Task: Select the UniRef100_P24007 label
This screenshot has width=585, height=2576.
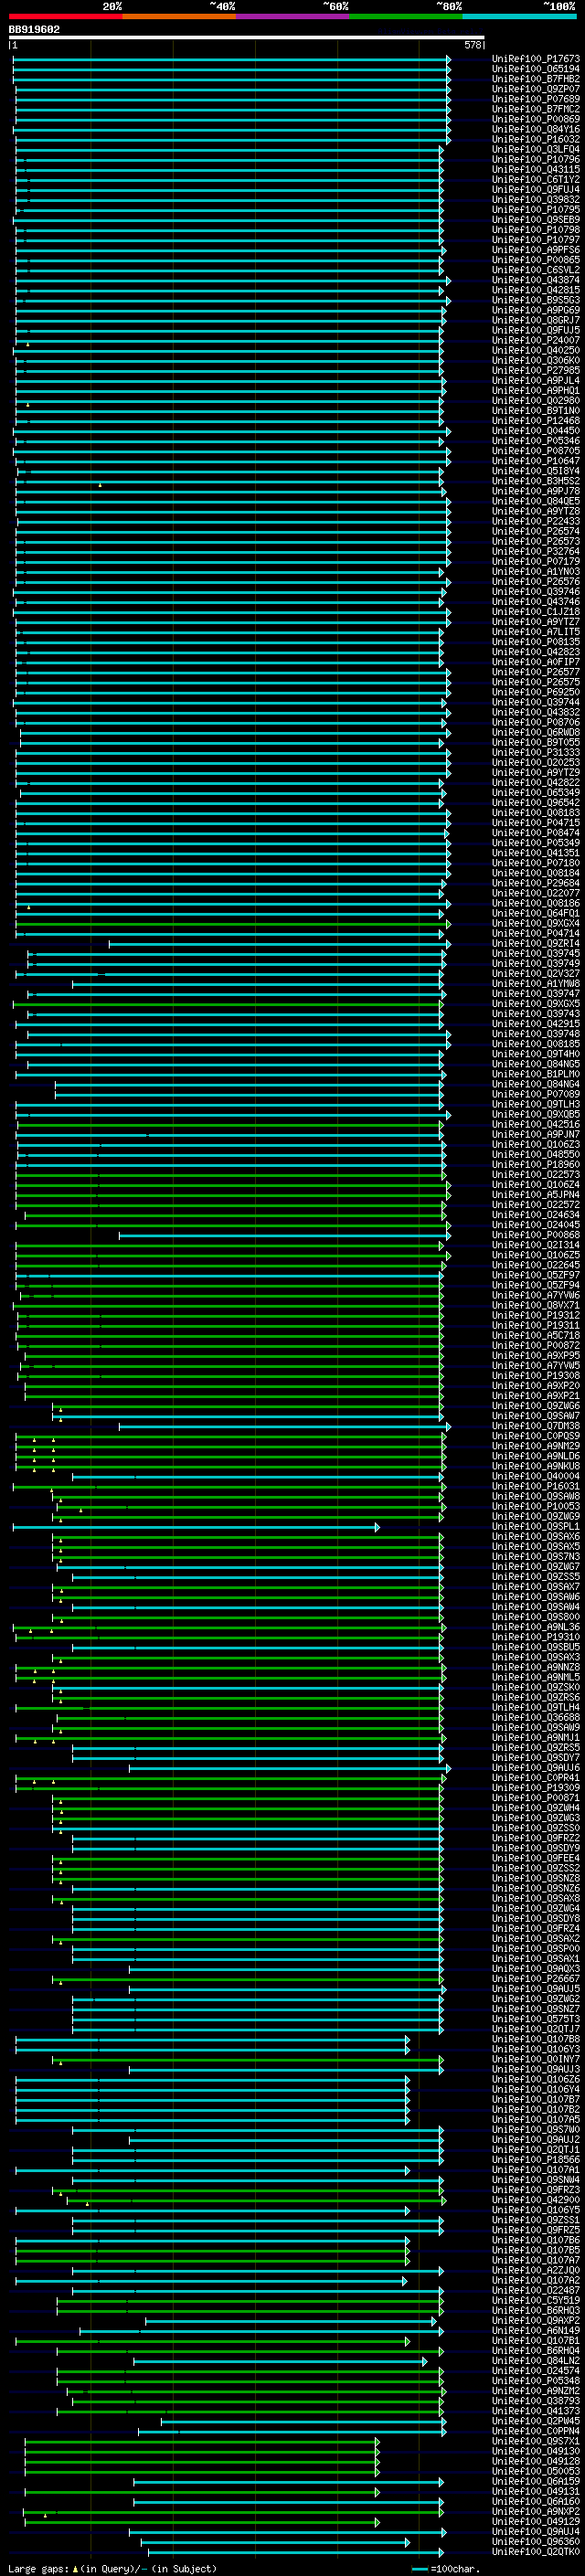Action: (x=536, y=340)
